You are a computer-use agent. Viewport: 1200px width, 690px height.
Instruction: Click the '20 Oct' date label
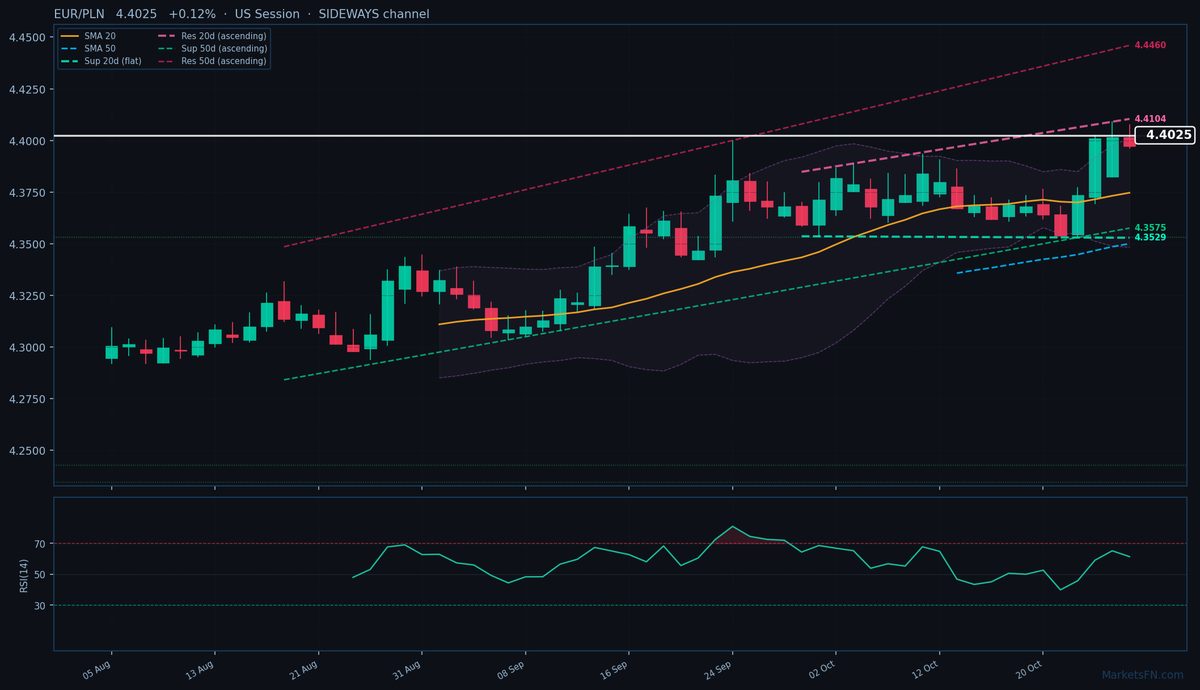[1028, 670]
